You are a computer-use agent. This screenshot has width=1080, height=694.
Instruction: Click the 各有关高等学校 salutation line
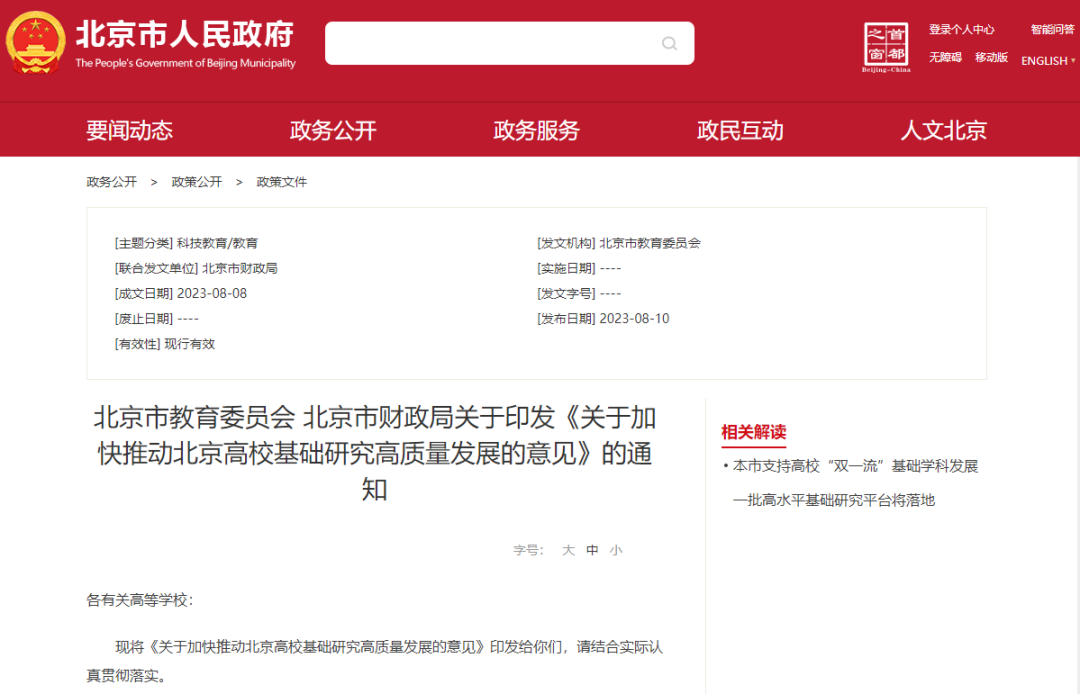pyautogui.click(x=139, y=600)
